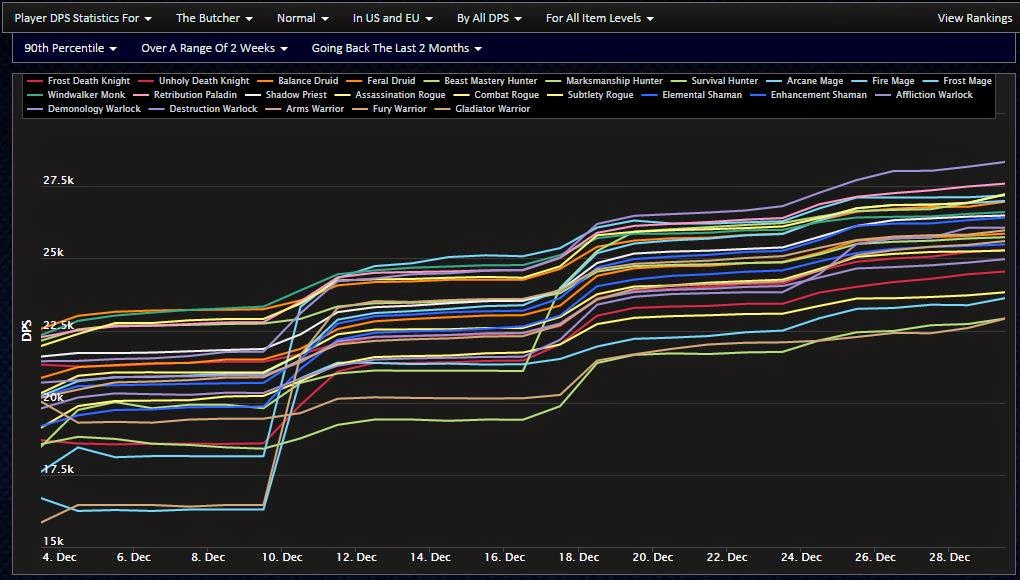
Task: Click the 14. Dec date label
Action: (430, 557)
